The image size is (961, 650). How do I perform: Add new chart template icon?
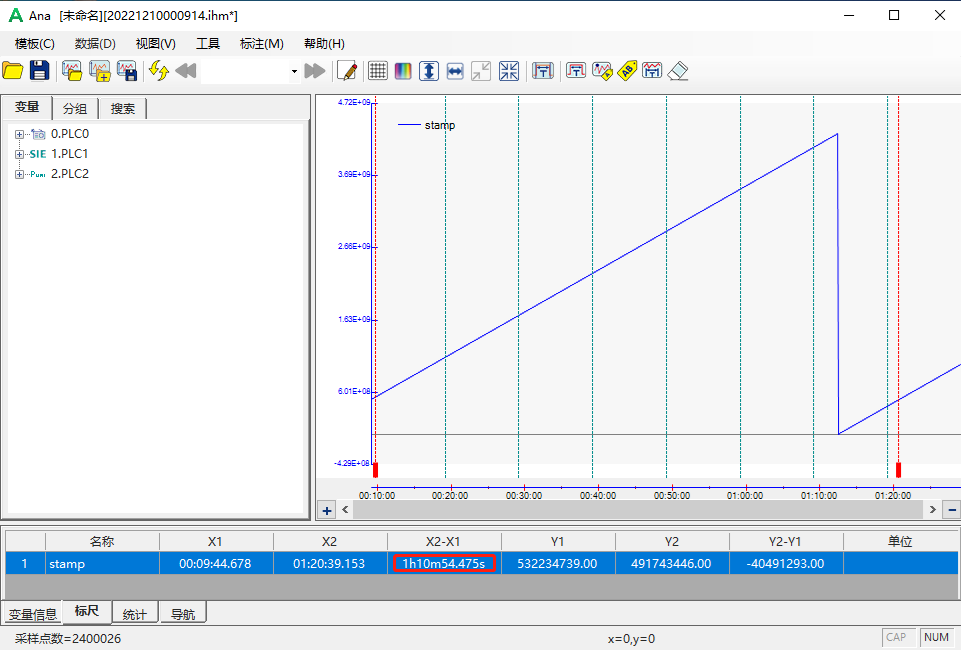click(100, 71)
